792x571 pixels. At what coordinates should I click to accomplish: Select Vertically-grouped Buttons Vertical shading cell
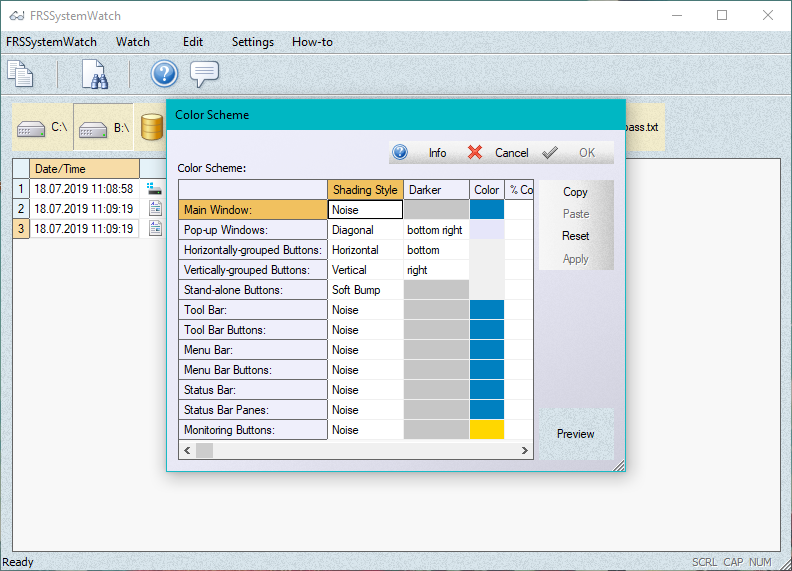(365, 270)
